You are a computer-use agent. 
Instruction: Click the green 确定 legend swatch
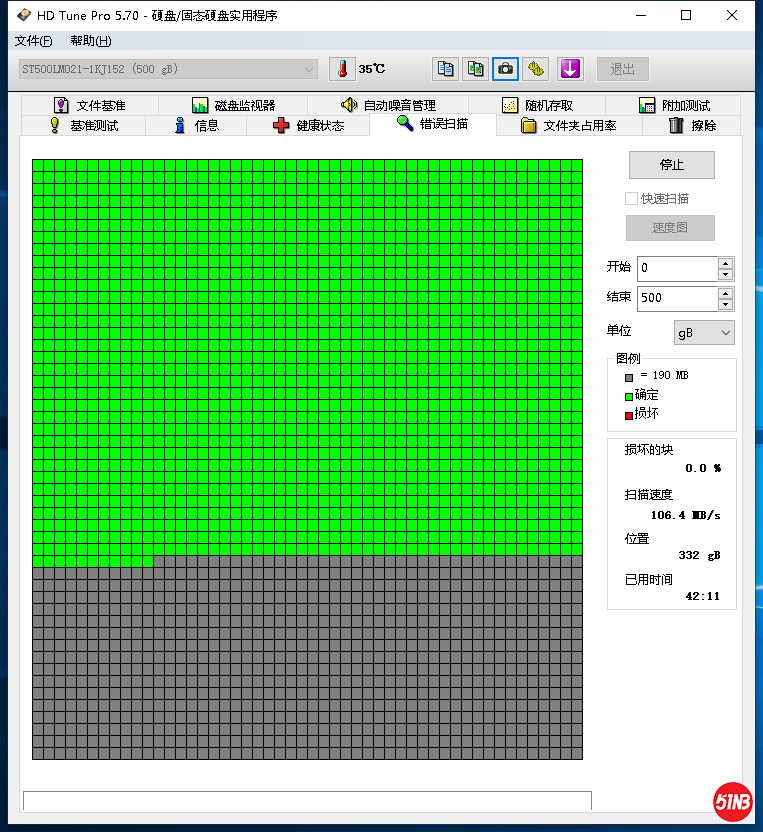pos(629,396)
